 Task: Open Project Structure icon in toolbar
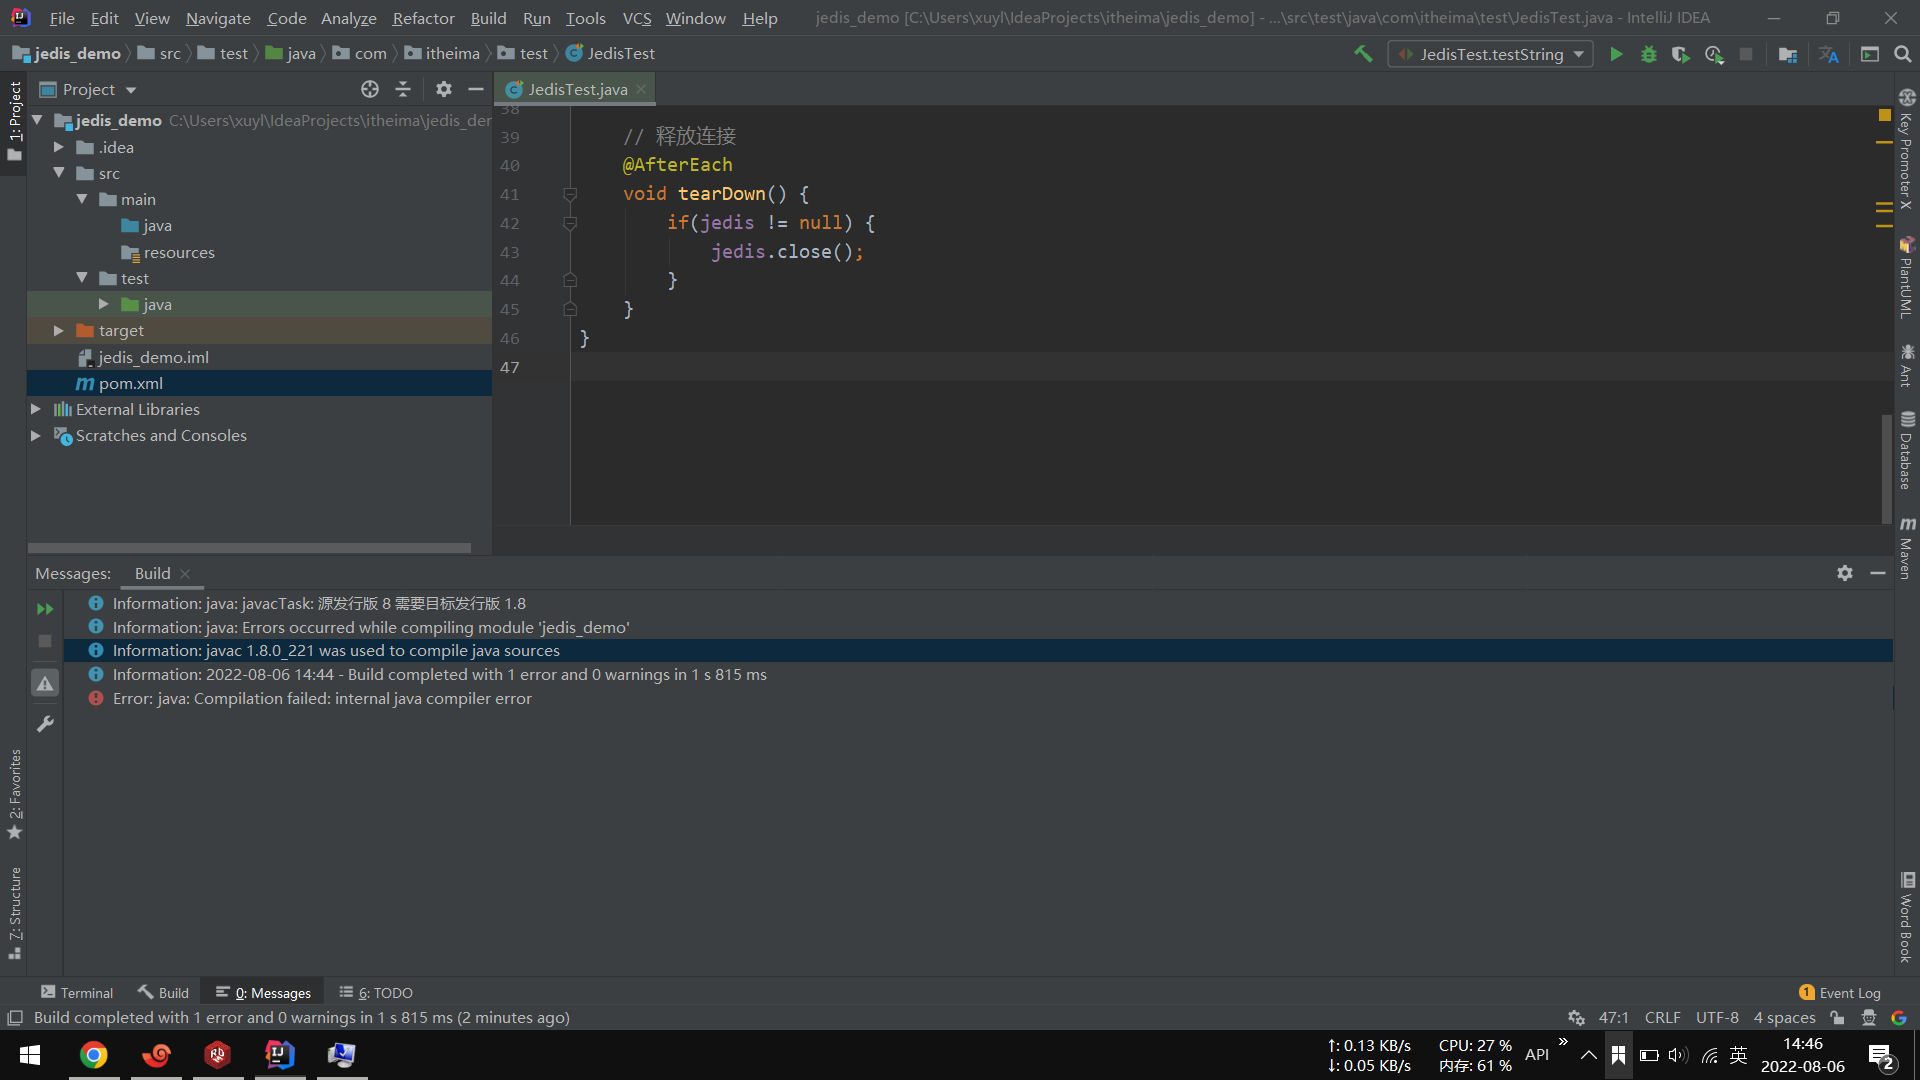1788,54
